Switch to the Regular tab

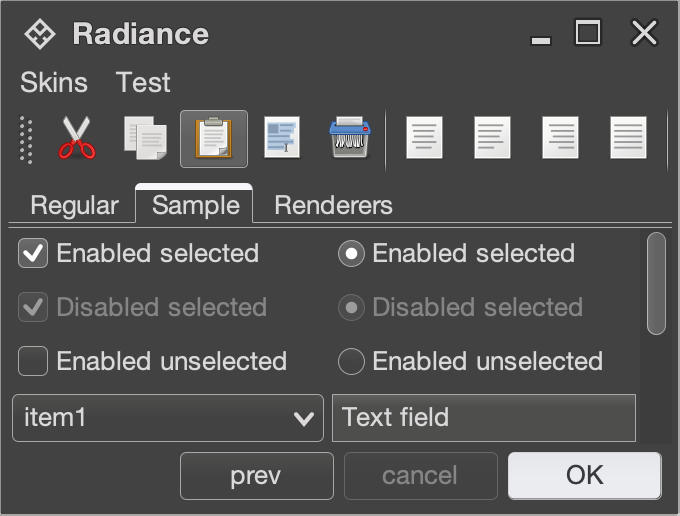[x=74, y=206]
